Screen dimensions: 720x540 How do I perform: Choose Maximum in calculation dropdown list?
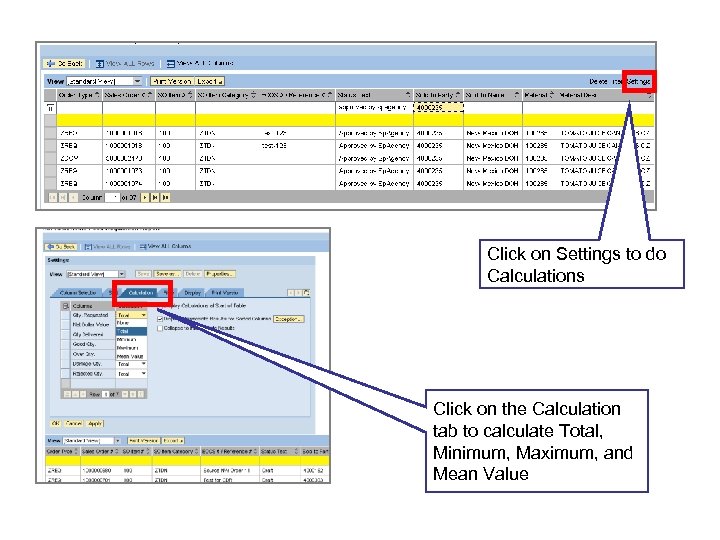pos(131,348)
